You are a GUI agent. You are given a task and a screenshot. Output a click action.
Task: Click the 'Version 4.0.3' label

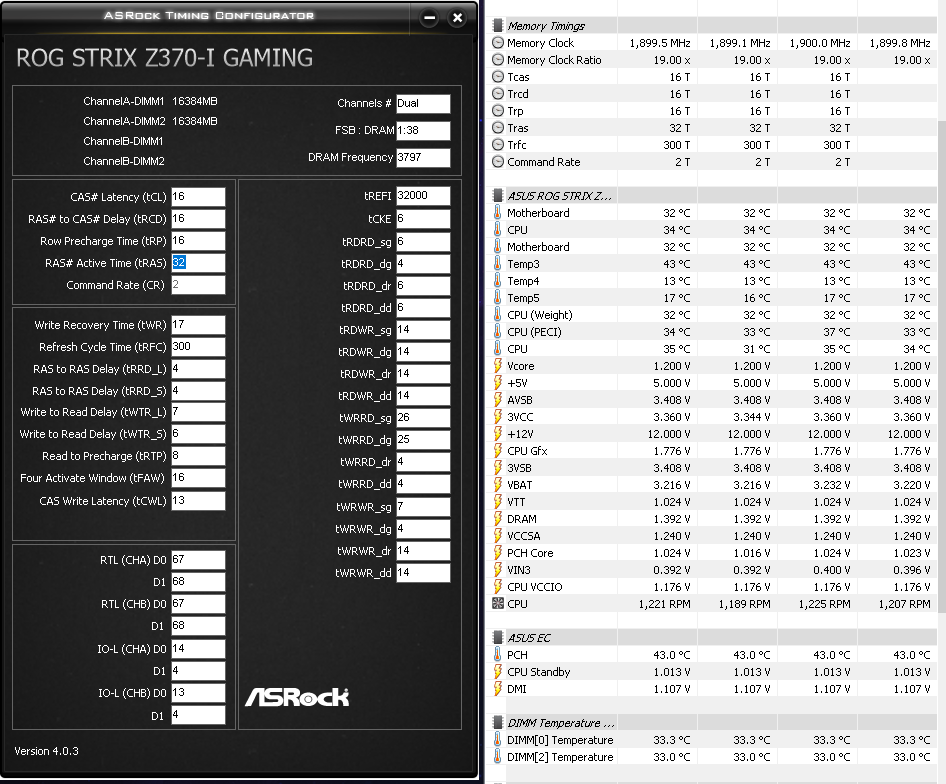[46, 751]
